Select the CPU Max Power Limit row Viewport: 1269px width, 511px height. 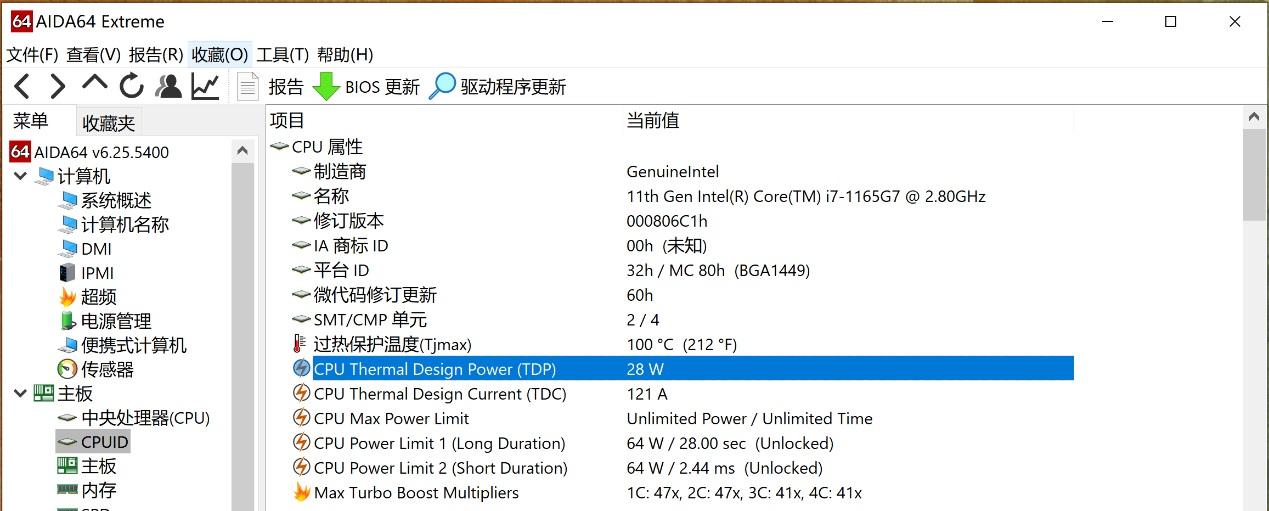[x=670, y=418]
